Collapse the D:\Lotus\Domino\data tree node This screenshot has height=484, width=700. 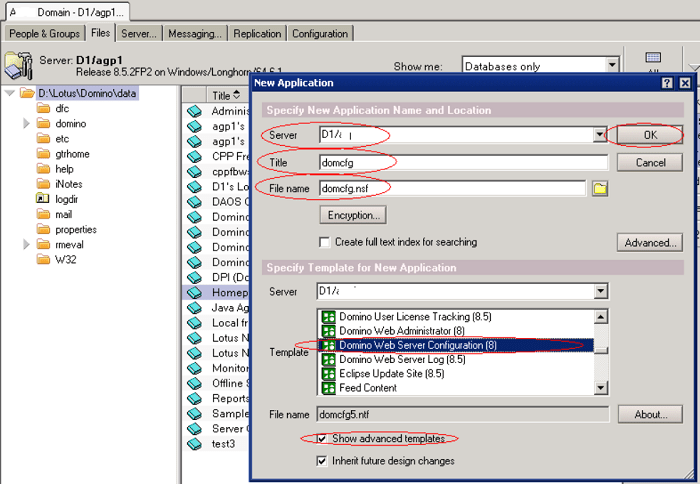point(10,93)
